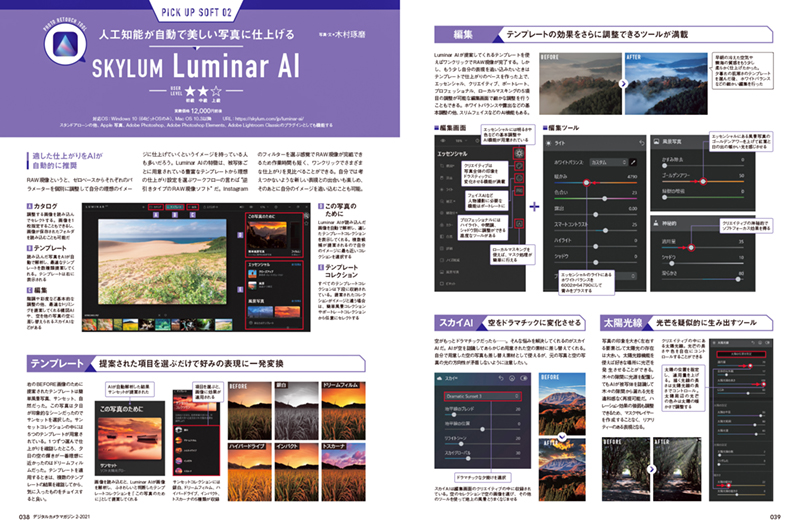Select the waterfall filmstrip thumbnail
Image resolution: width=800 pixels, height=530 pixels.
tap(206, 324)
